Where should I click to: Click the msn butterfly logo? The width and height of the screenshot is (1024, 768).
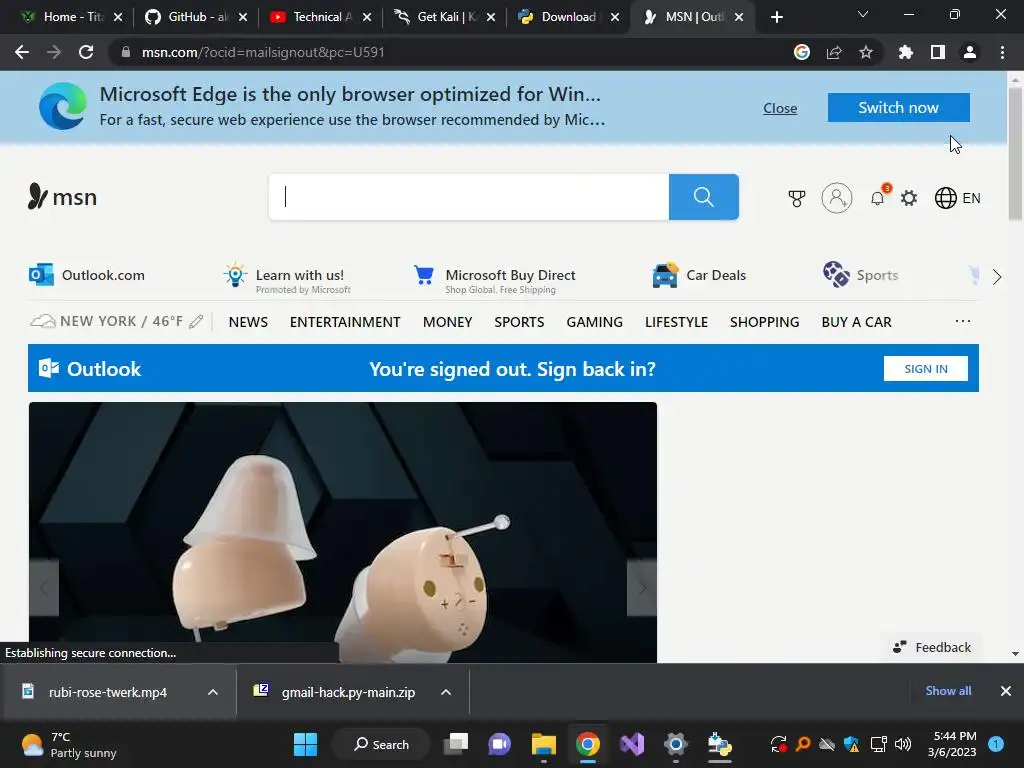tap(62, 197)
